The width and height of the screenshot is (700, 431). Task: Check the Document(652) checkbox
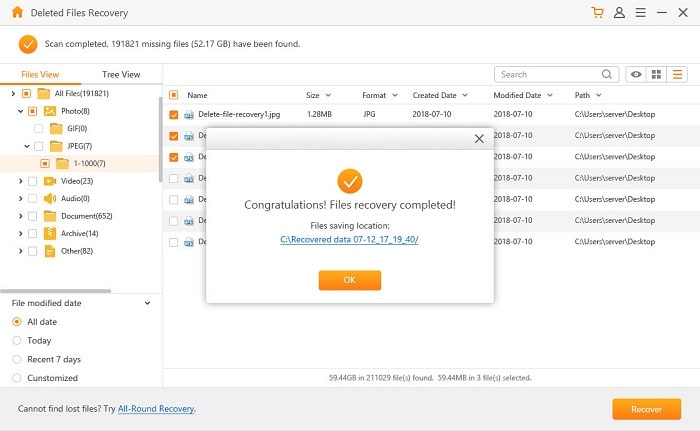pyautogui.click(x=33, y=216)
